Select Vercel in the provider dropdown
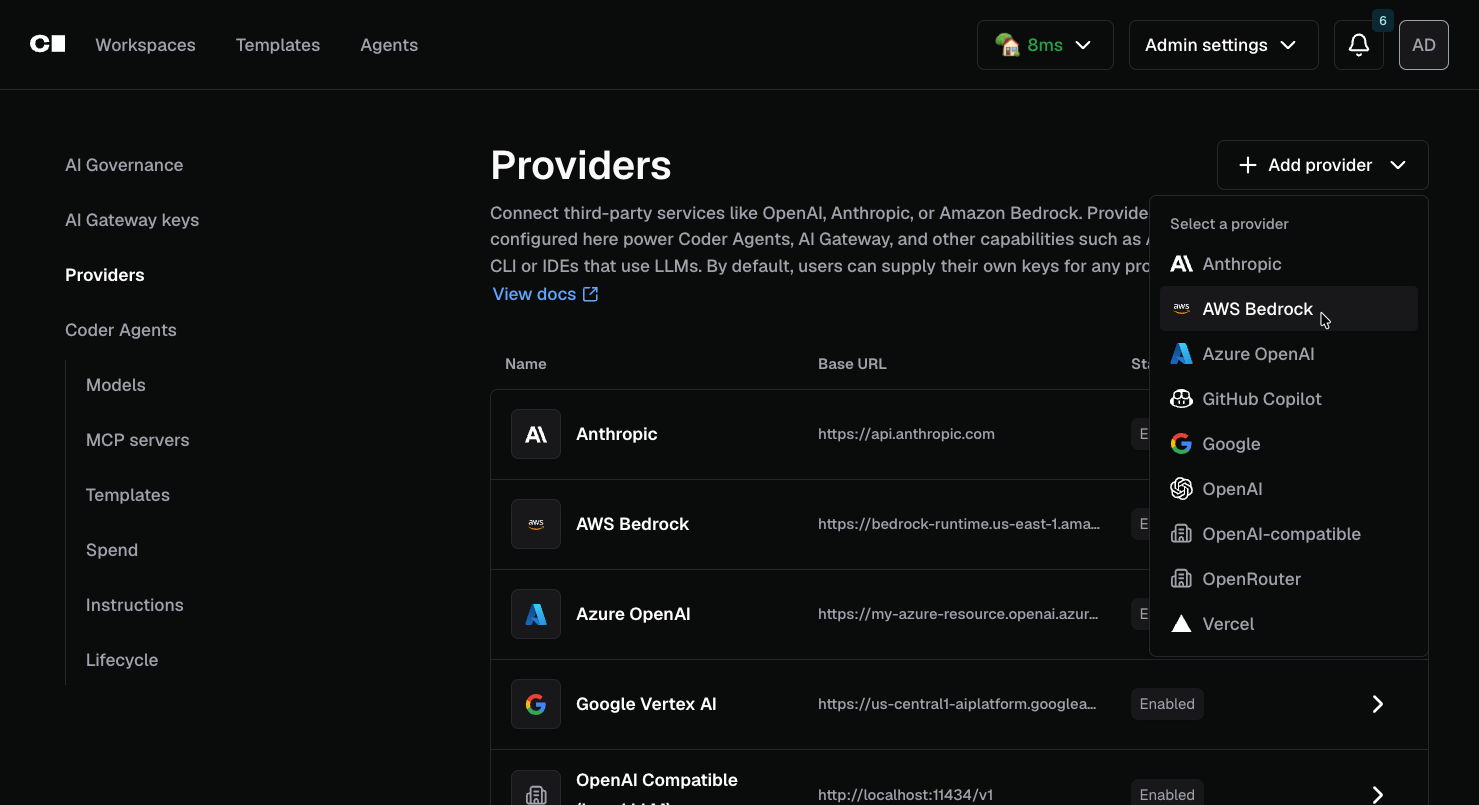The height and width of the screenshot is (805, 1479). pyautogui.click(x=1288, y=624)
